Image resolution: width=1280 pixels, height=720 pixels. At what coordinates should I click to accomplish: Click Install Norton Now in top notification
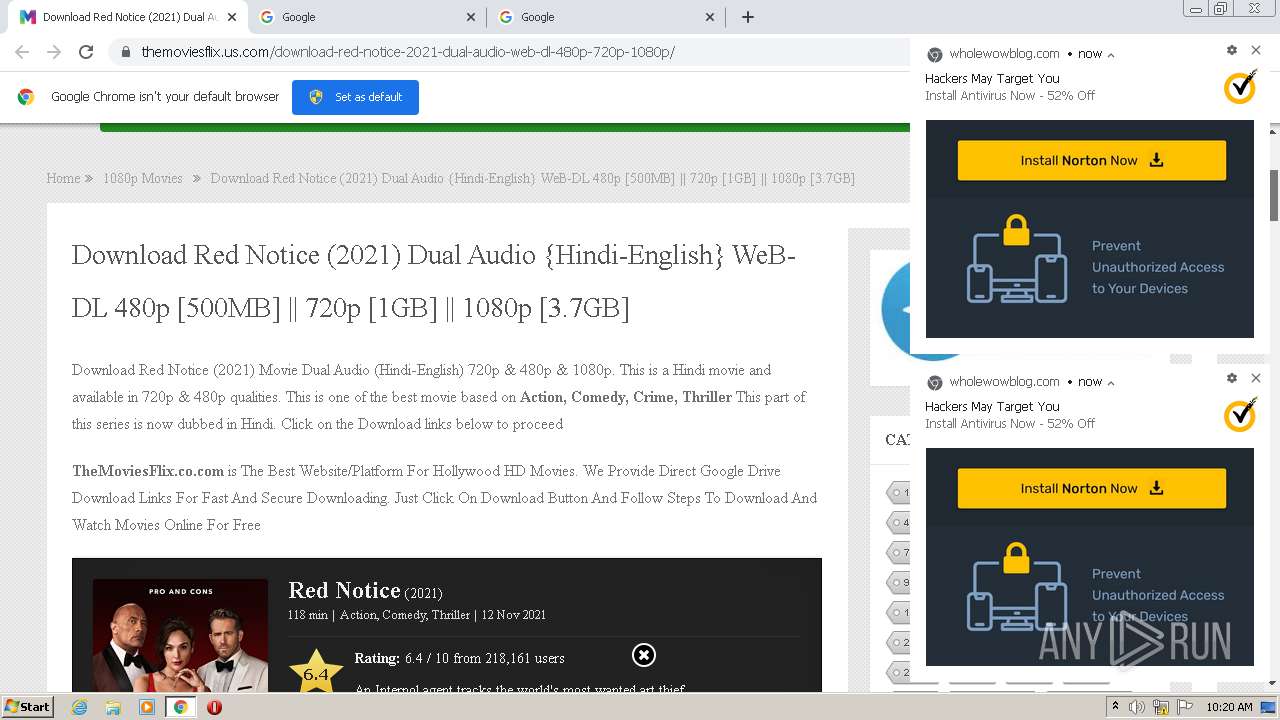pos(1092,160)
